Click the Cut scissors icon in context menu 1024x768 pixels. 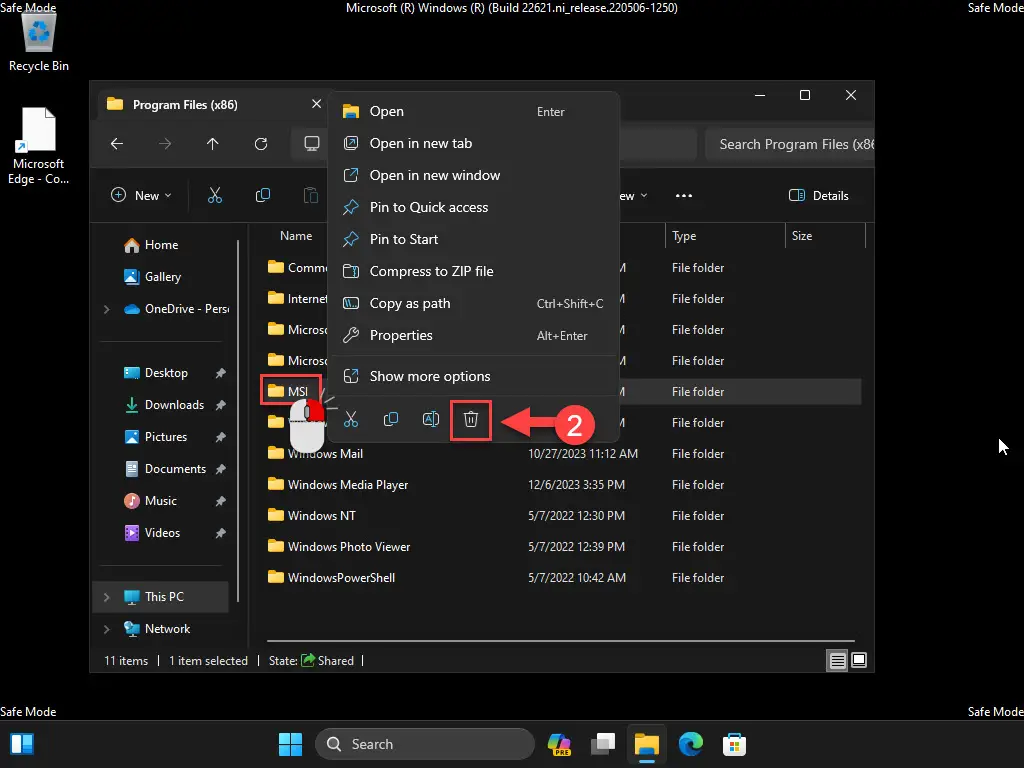351,420
